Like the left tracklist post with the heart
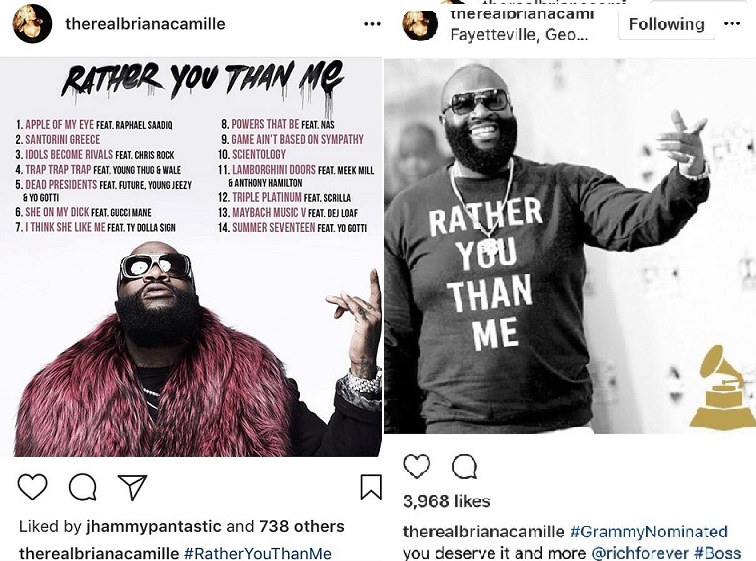 [32, 487]
